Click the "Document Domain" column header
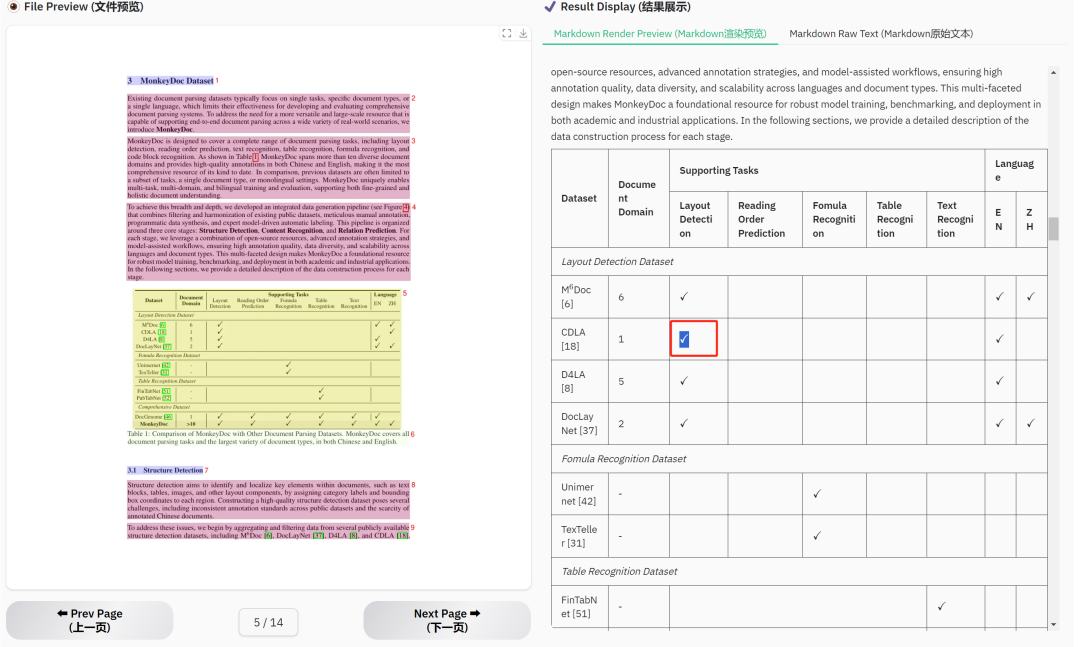The image size is (1080, 647). (x=638, y=198)
